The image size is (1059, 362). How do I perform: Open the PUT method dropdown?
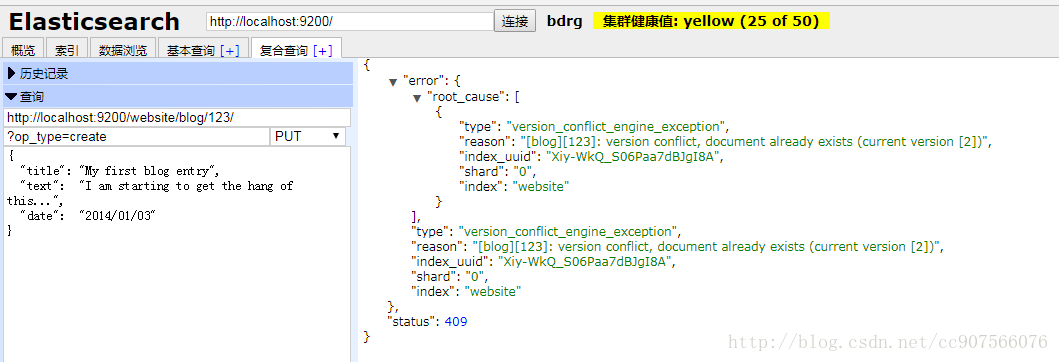pyautogui.click(x=308, y=136)
